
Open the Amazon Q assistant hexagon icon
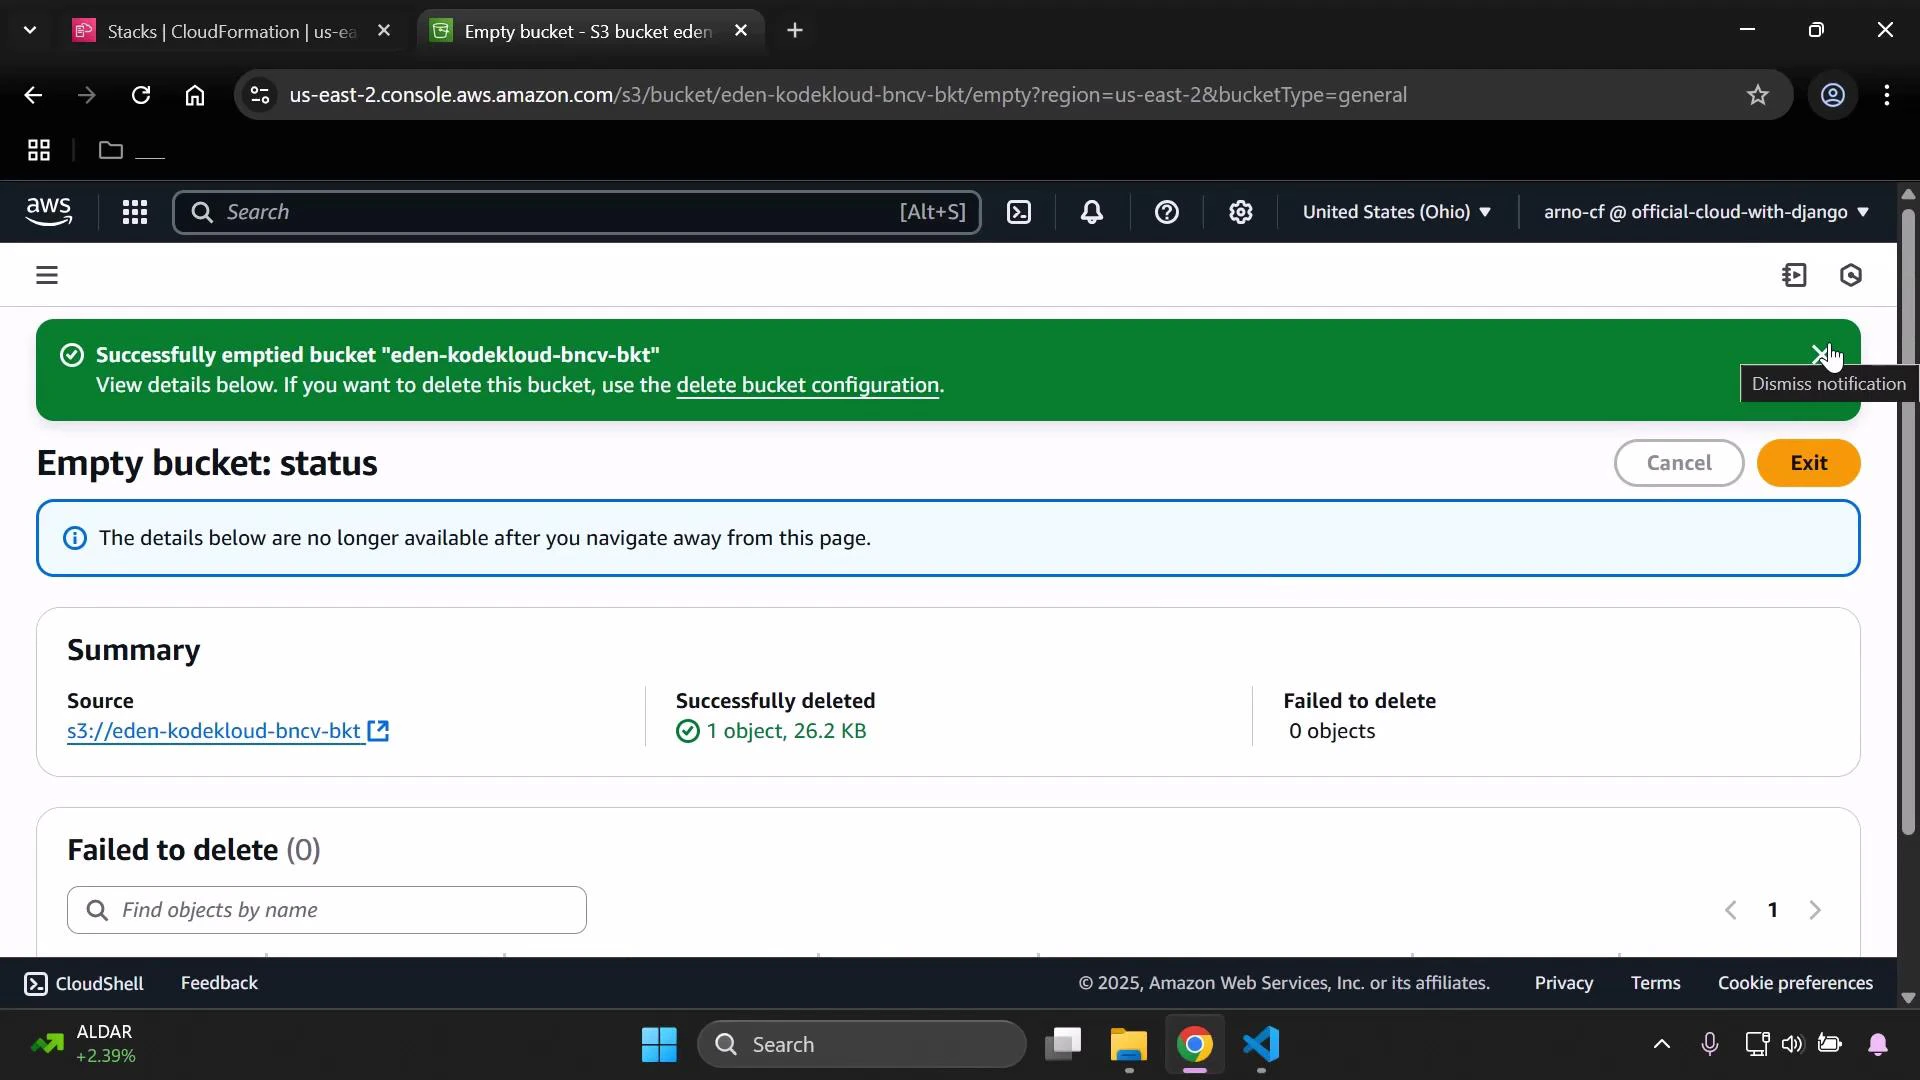click(x=1851, y=275)
